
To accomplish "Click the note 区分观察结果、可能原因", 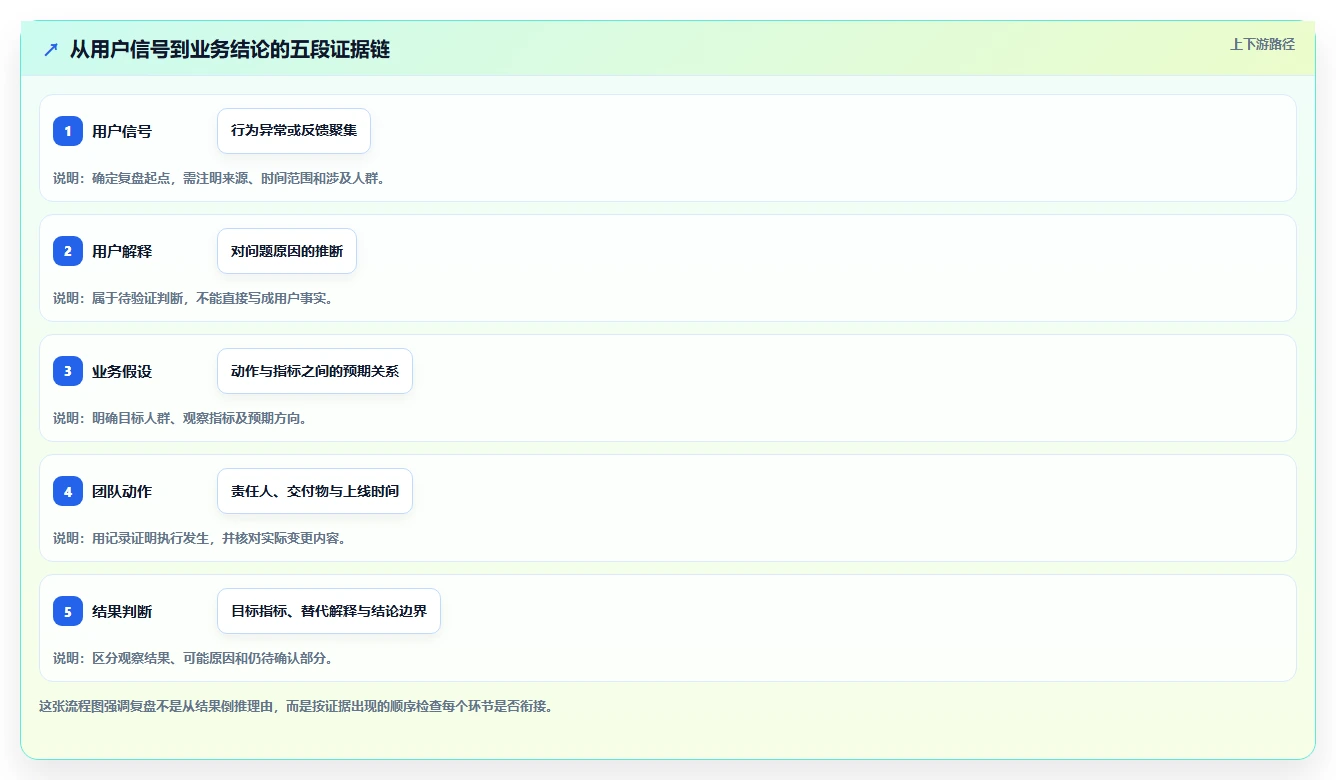I will (x=192, y=658).
